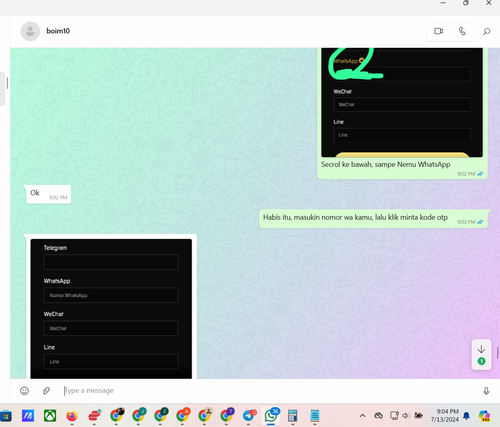
Task: Open Calculator from the taskbar
Action: tap(293, 416)
